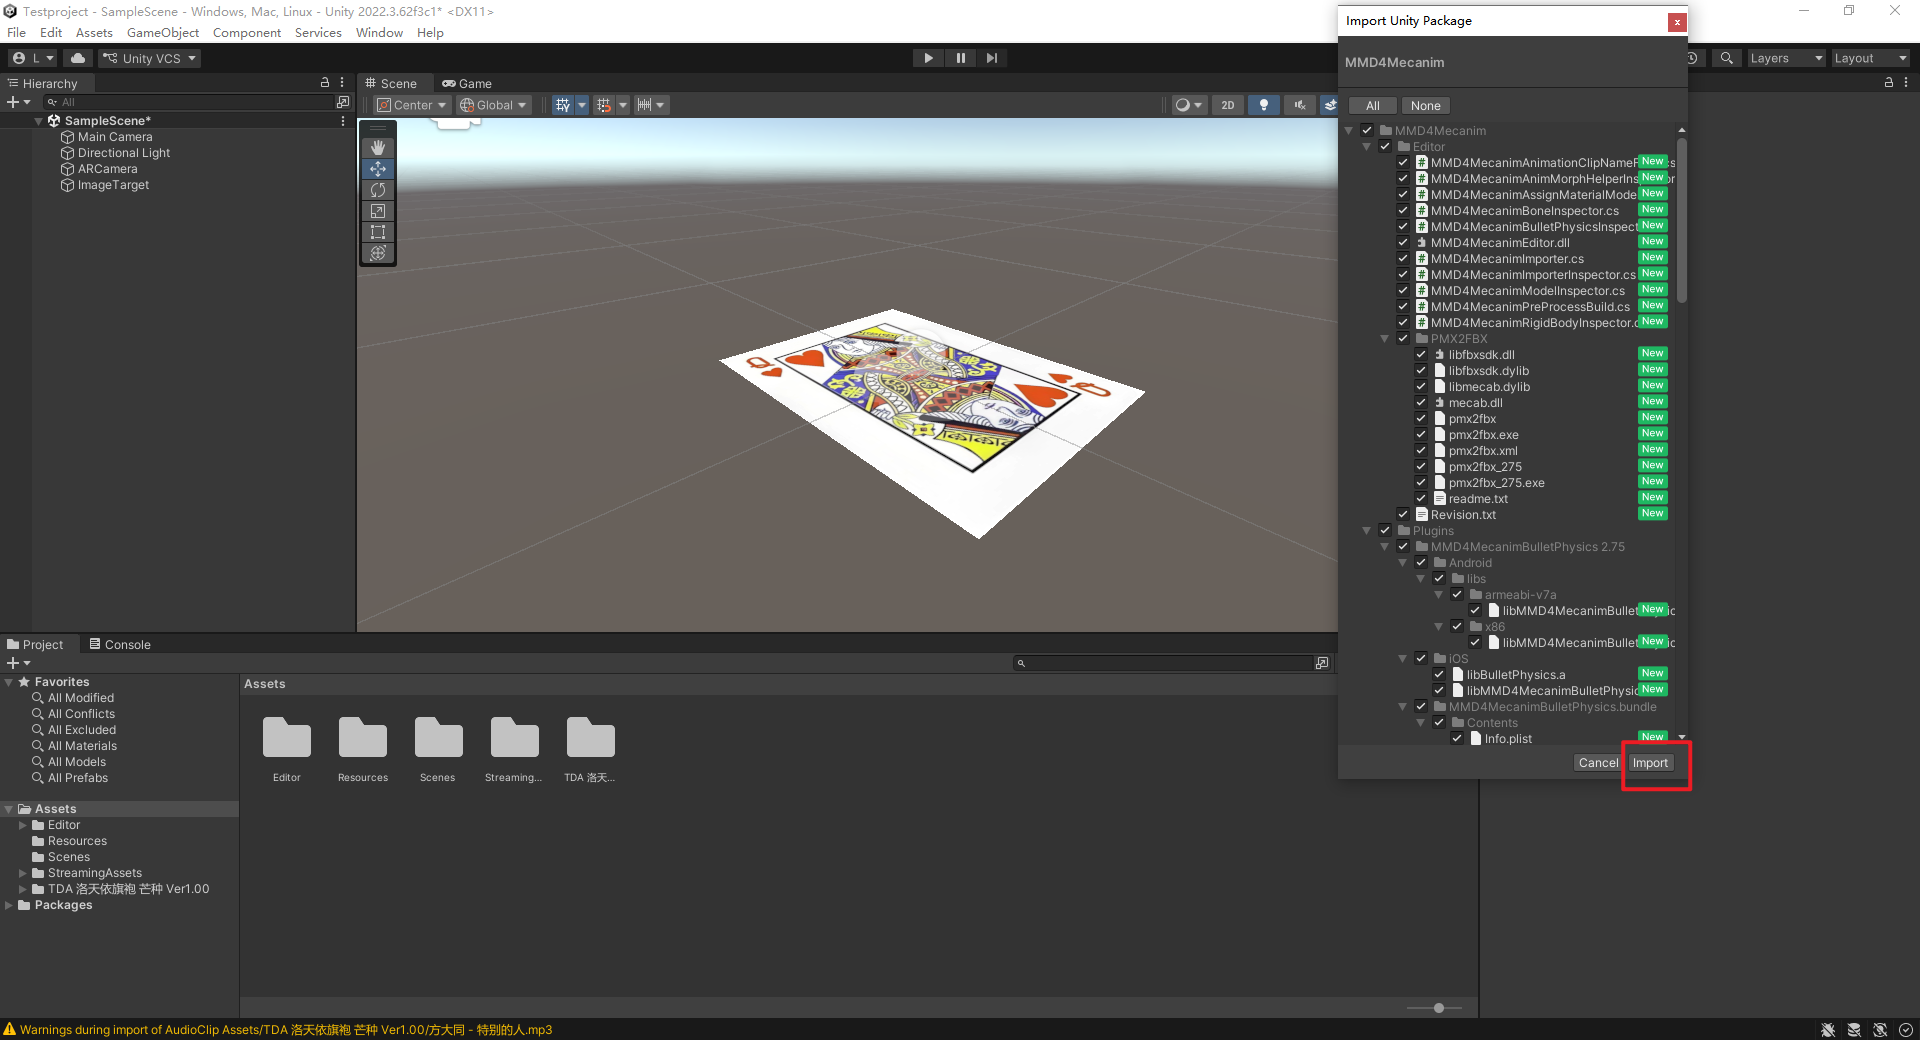Select the Move tool

pyautogui.click(x=378, y=169)
